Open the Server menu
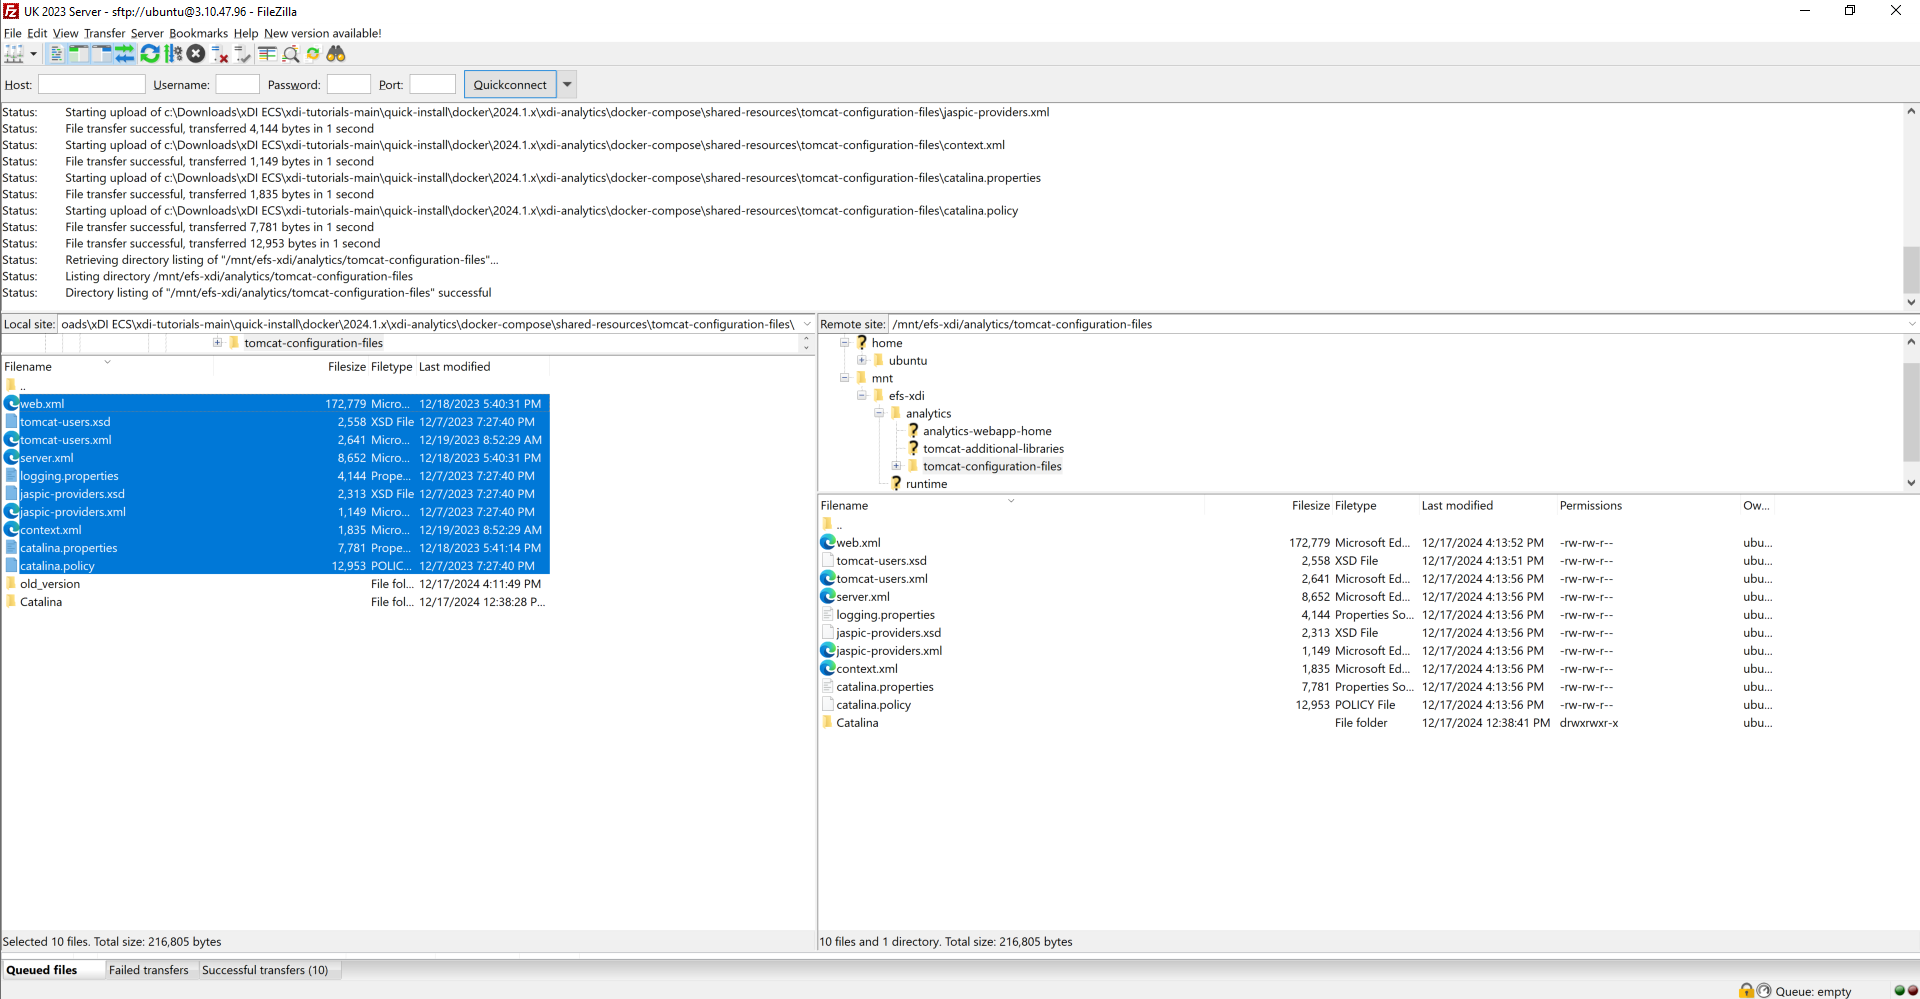The image size is (1920, 999). (147, 33)
